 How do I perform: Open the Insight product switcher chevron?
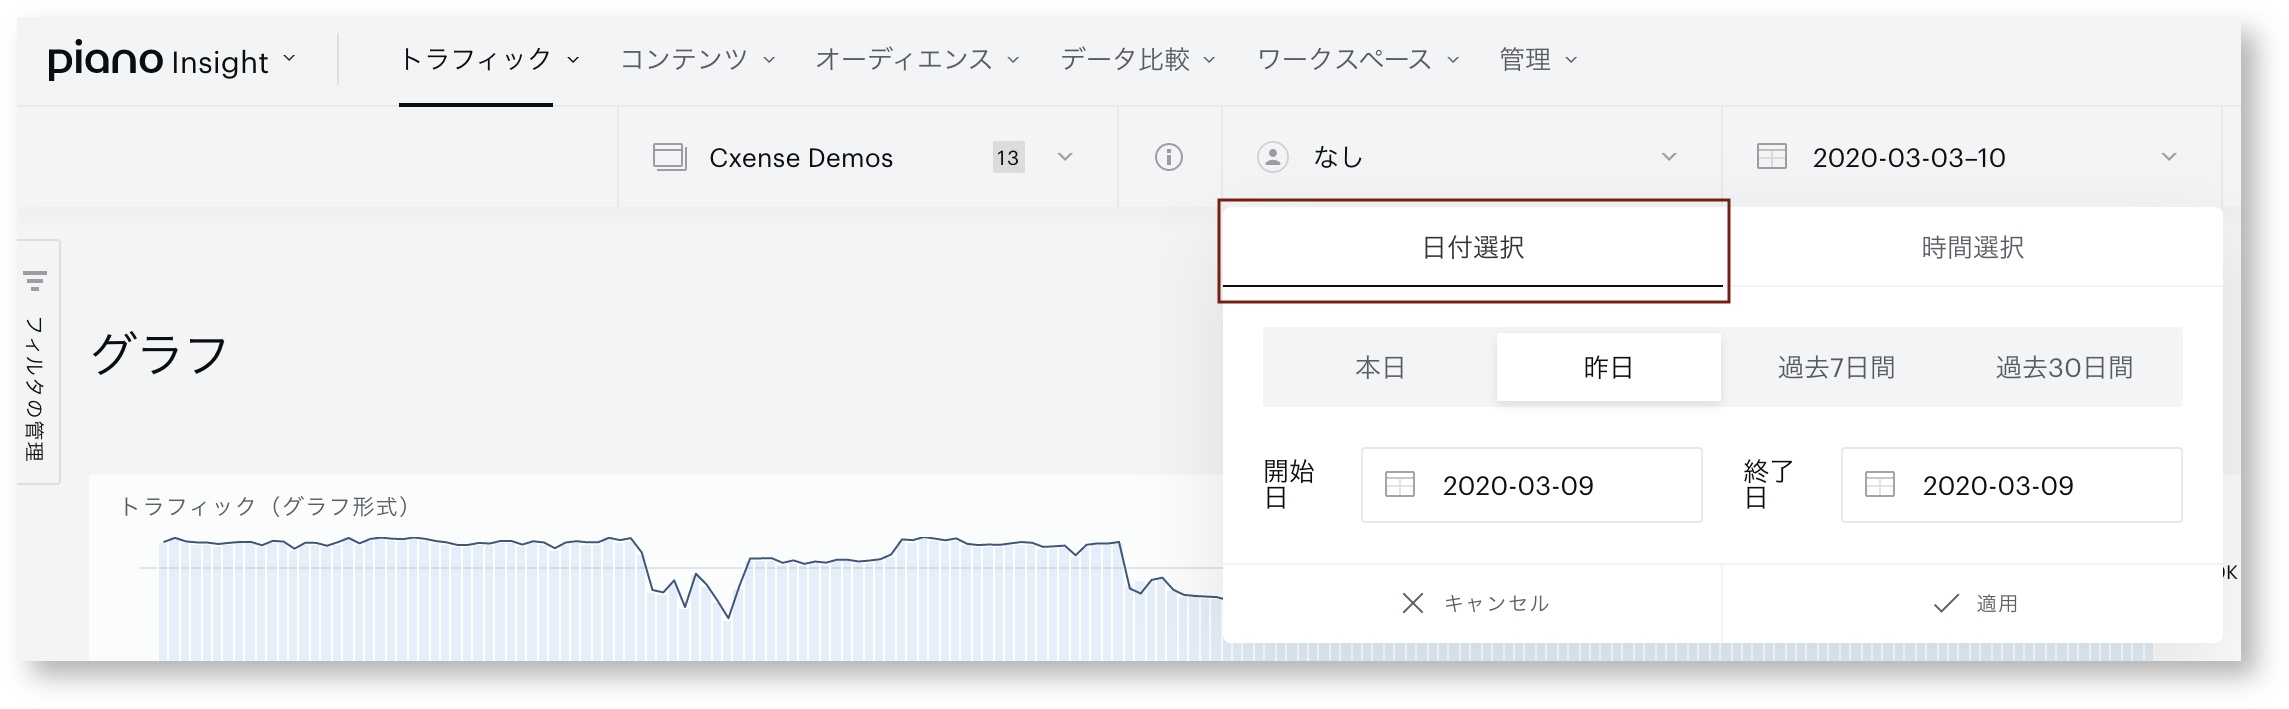(289, 59)
